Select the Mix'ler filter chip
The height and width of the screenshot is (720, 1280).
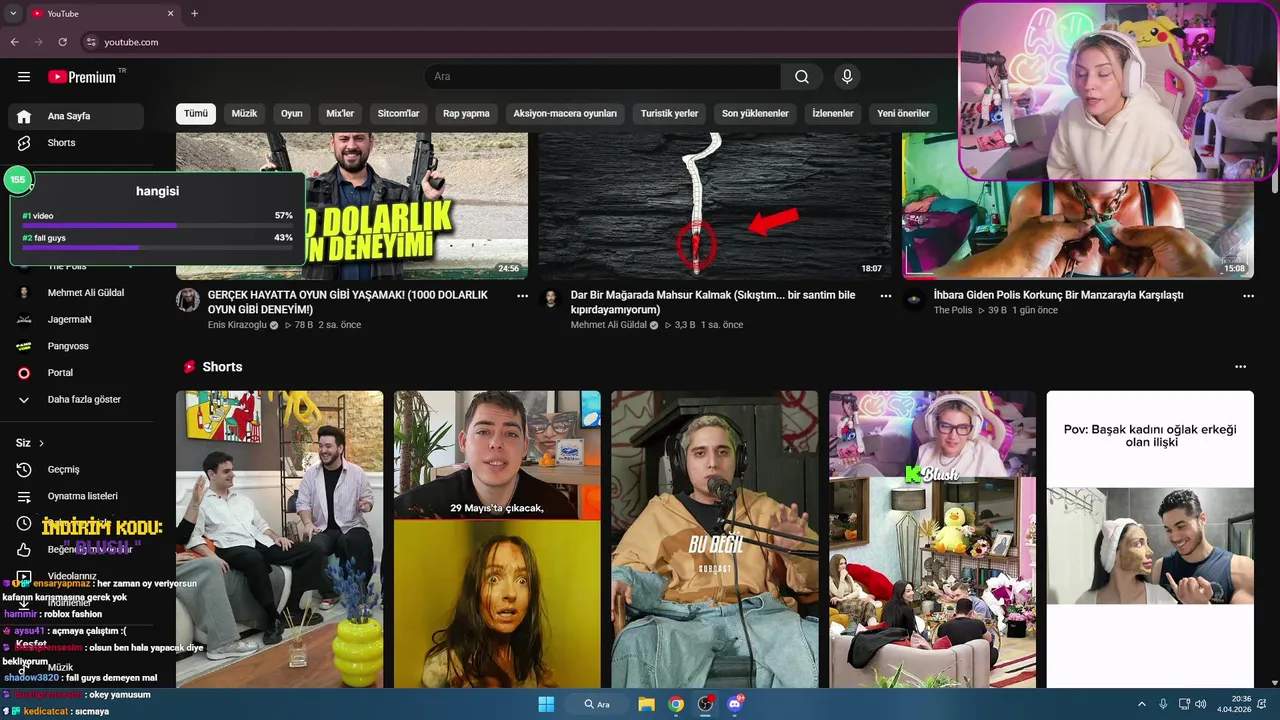click(x=340, y=114)
